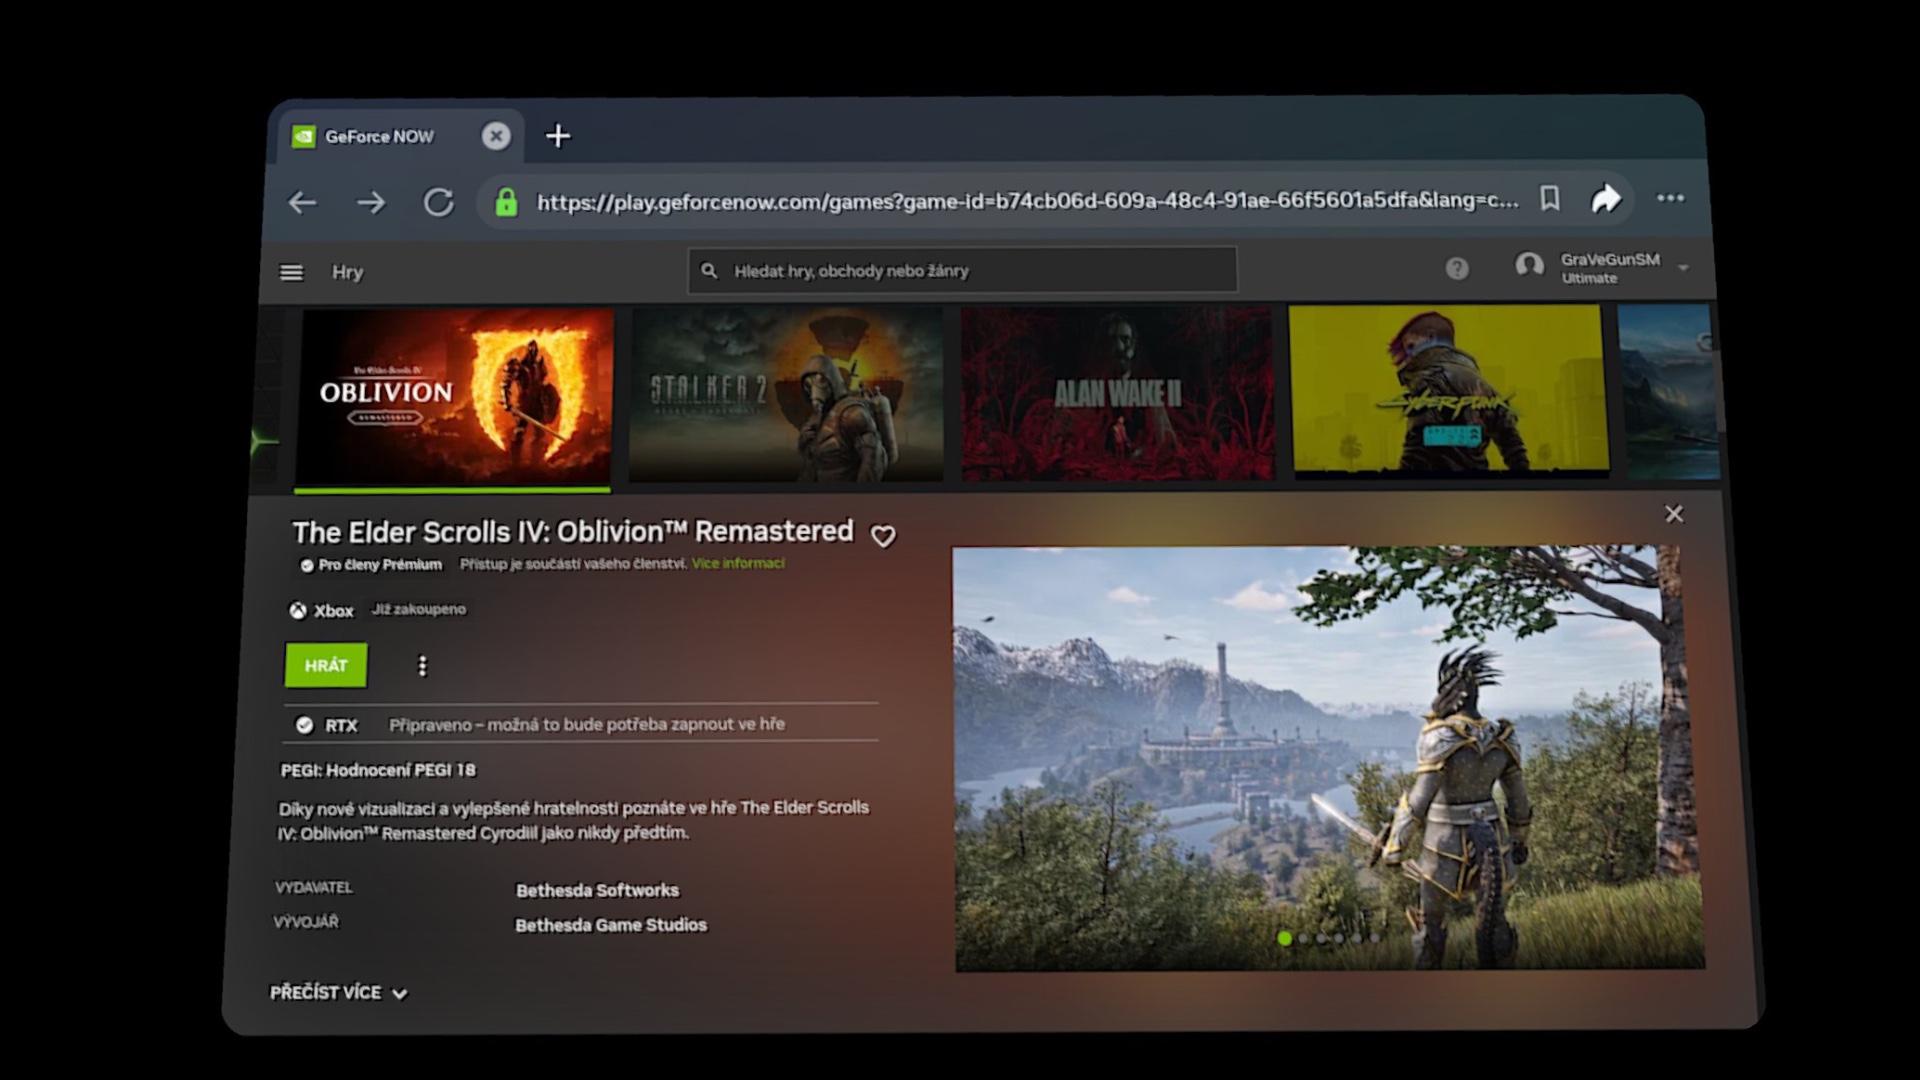
Task: Open a new browser tab
Action: point(558,136)
